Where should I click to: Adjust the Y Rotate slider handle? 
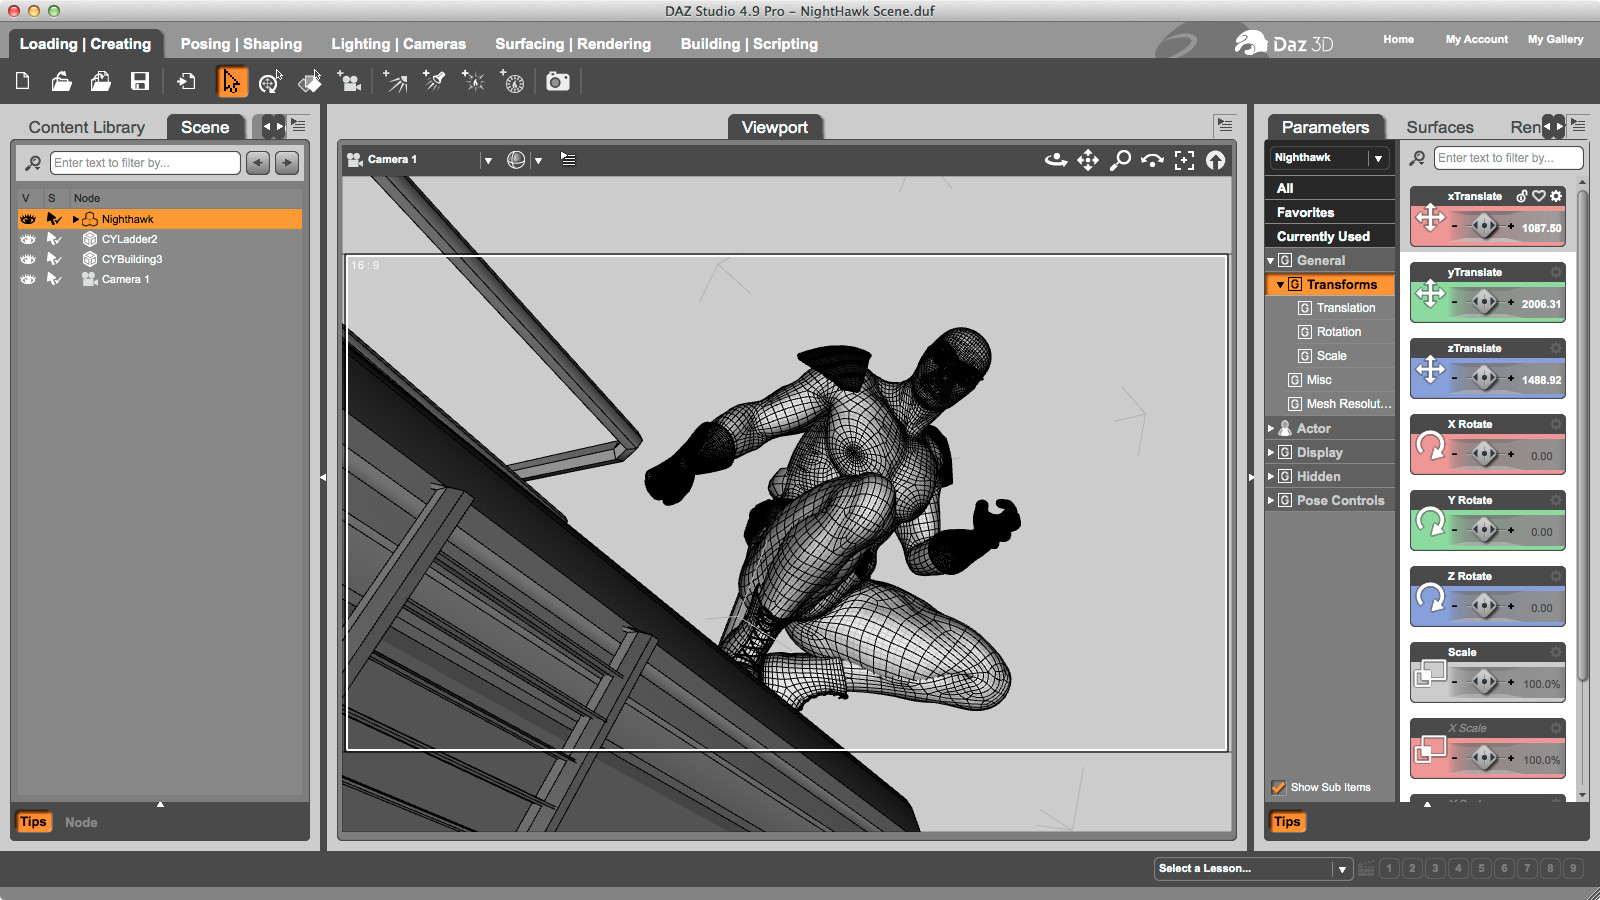point(1485,530)
